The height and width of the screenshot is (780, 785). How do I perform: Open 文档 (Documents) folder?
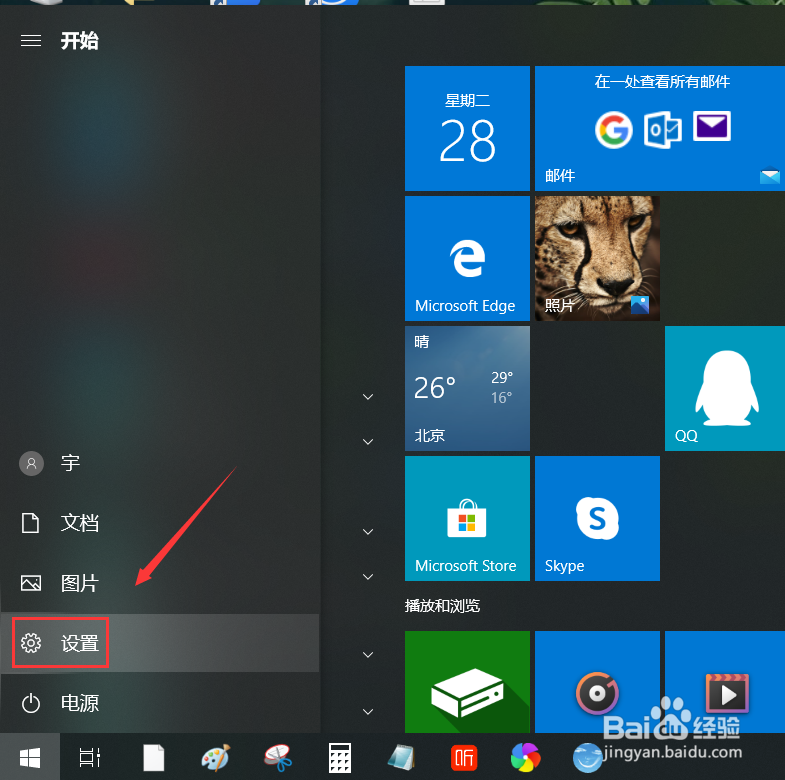(160, 523)
